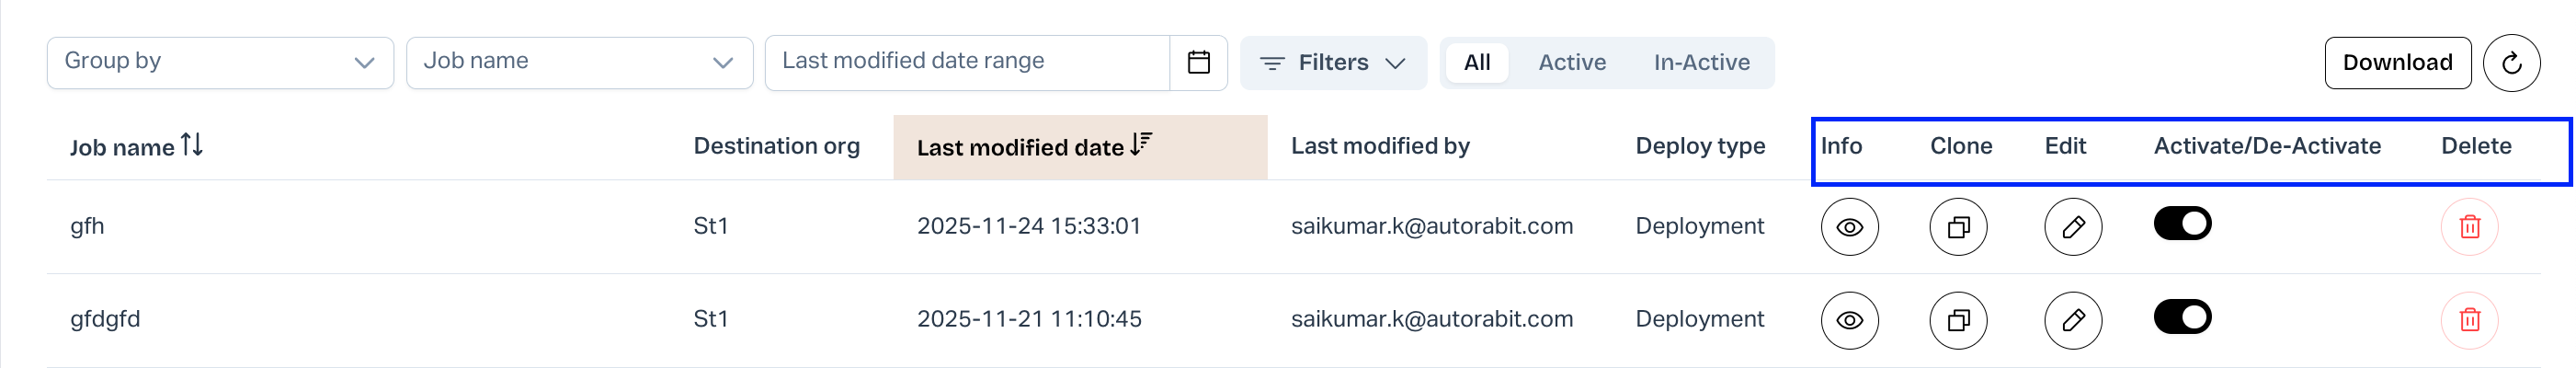The width and height of the screenshot is (2576, 368).
Task: Click the refresh icon beside Download
Action: (2511, 63)
